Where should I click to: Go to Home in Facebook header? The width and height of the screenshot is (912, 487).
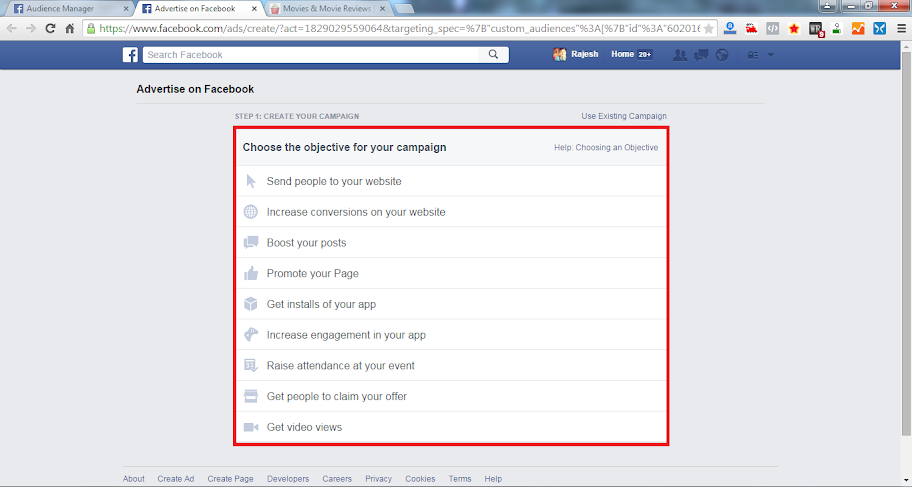tap(622, 54)
